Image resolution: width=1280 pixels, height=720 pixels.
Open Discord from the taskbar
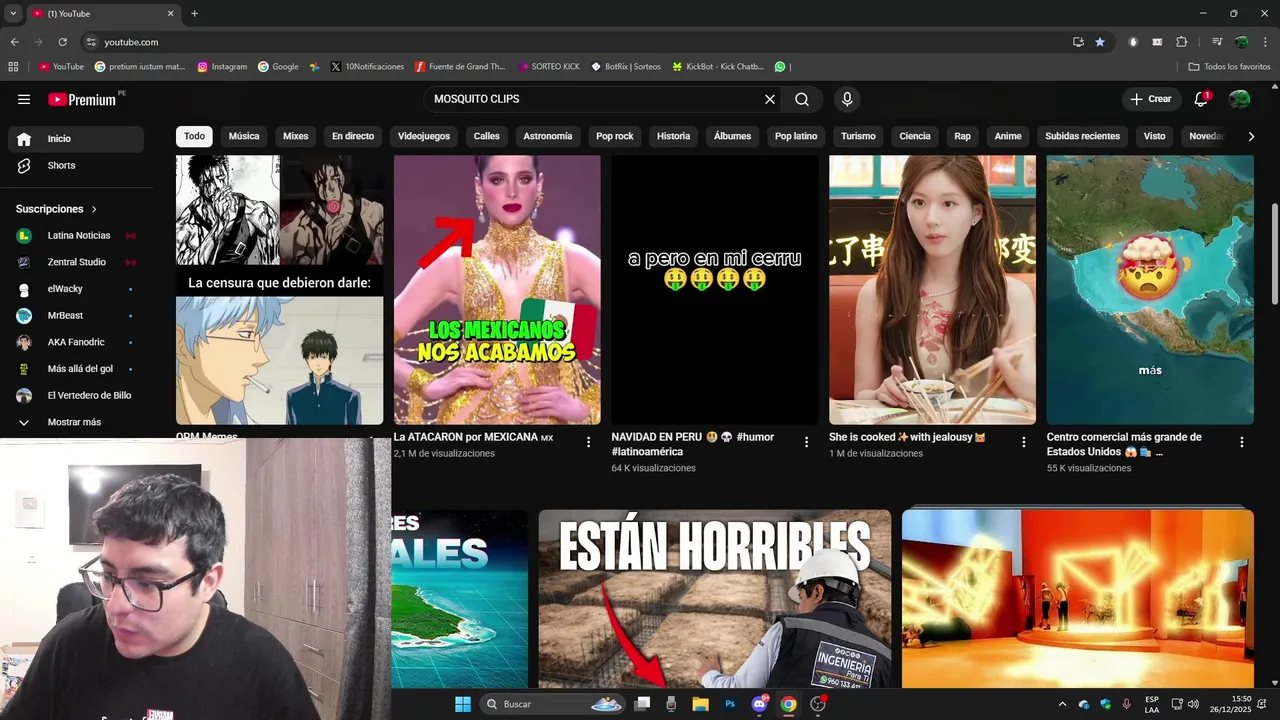click(x=759, y=704)
